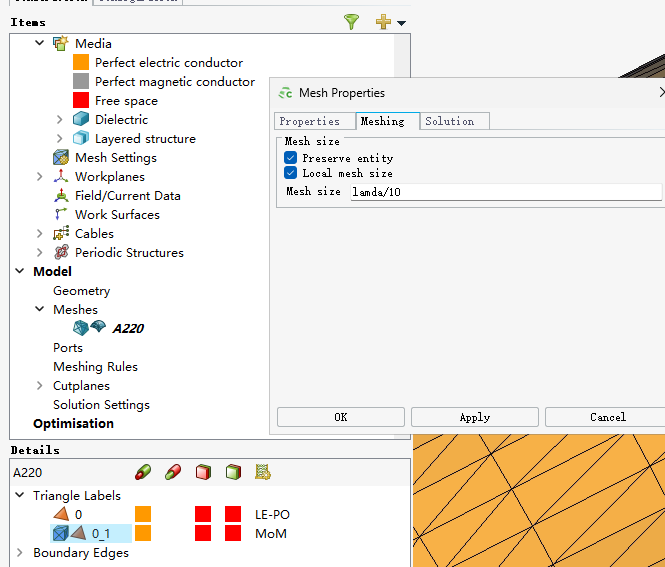Click MoM text in label 0_1 row

pyautogui.click(x=271, y=533)
